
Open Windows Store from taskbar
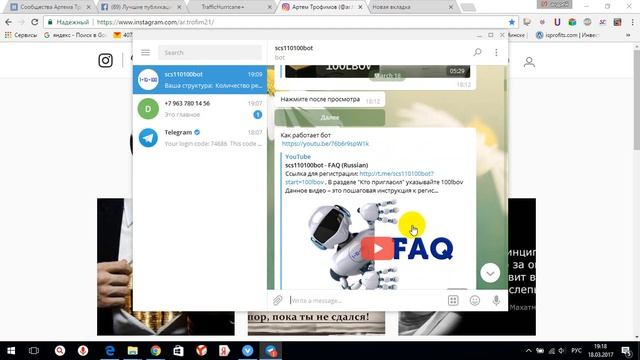pyautogui.click(x=178, y=351)
